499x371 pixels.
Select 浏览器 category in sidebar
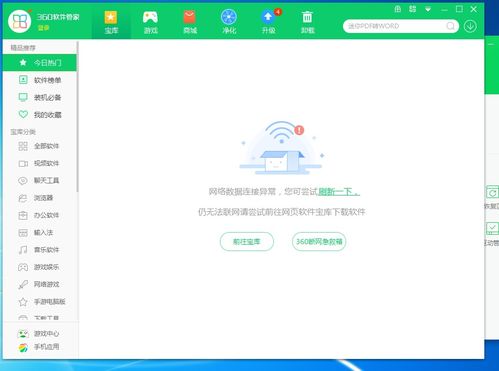tap(39, 198)
